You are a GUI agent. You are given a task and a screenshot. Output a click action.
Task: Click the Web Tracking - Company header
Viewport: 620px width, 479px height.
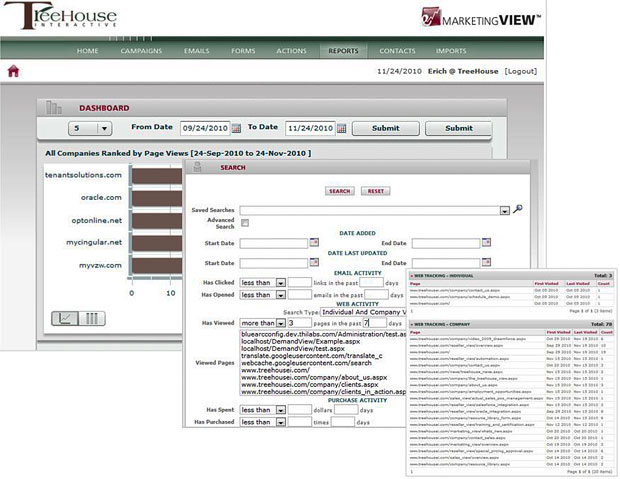[511, 324]
